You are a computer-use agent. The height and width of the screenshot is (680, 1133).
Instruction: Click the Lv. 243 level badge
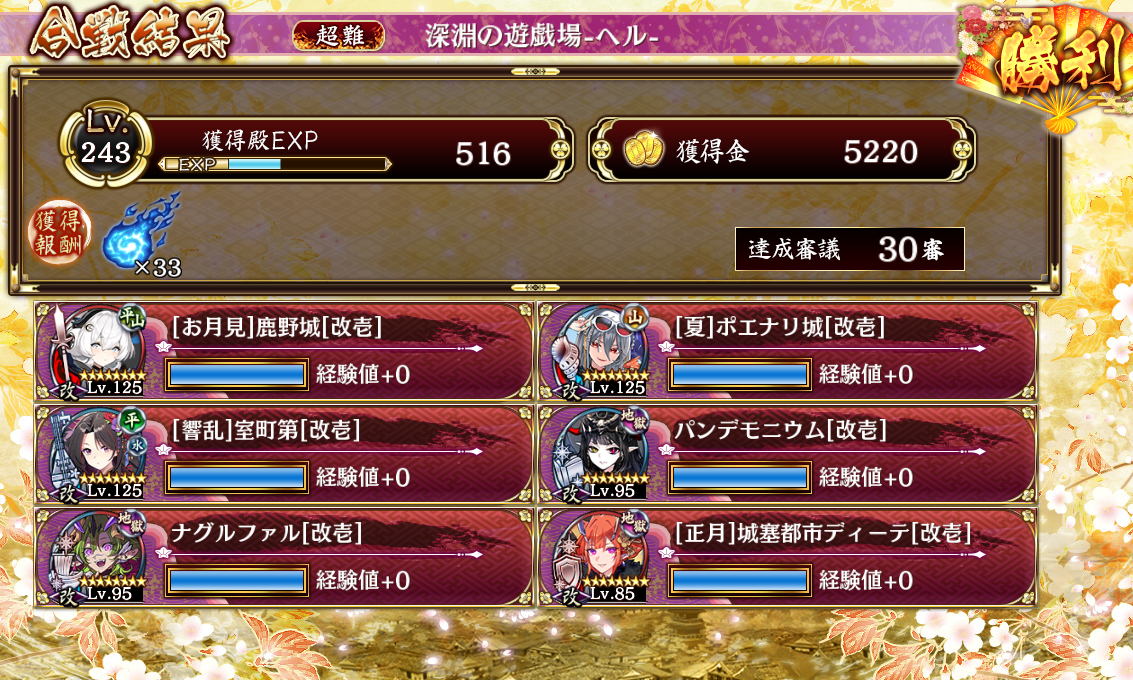point(106,143)
